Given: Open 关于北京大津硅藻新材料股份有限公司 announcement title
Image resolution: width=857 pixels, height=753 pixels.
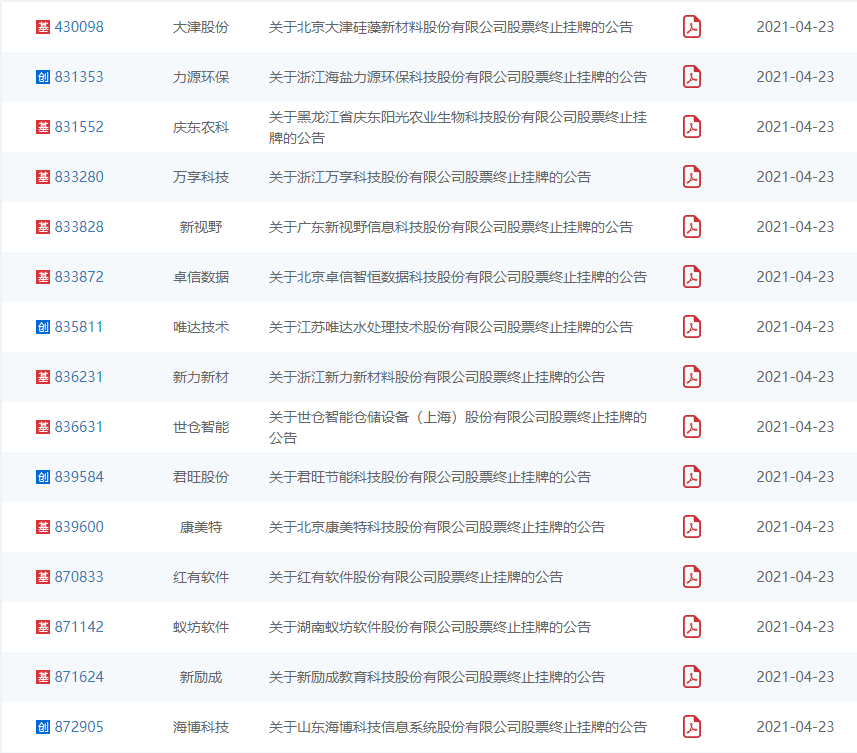Looking at the screenshot, I should (451, 27).
